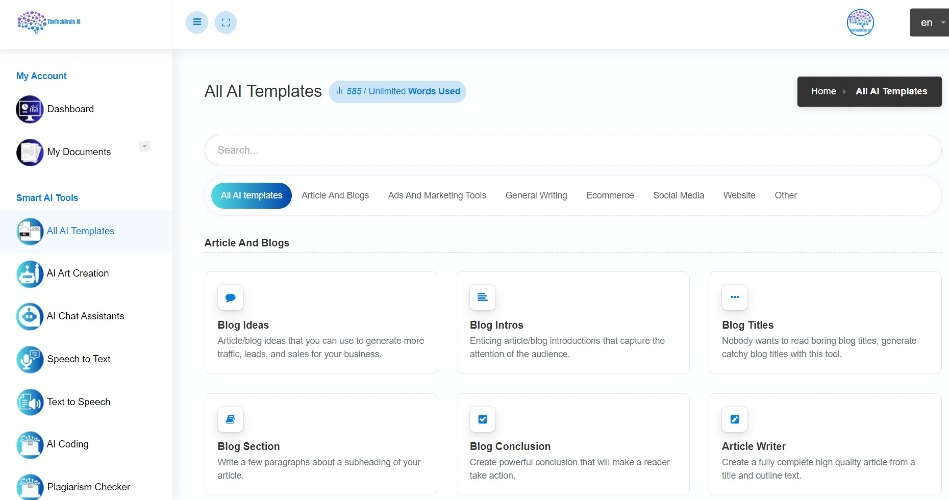This screenshot has height=500, width=949.
Task: Switch to Ads And Marketing Tools tab
Action: click(437, 196)
